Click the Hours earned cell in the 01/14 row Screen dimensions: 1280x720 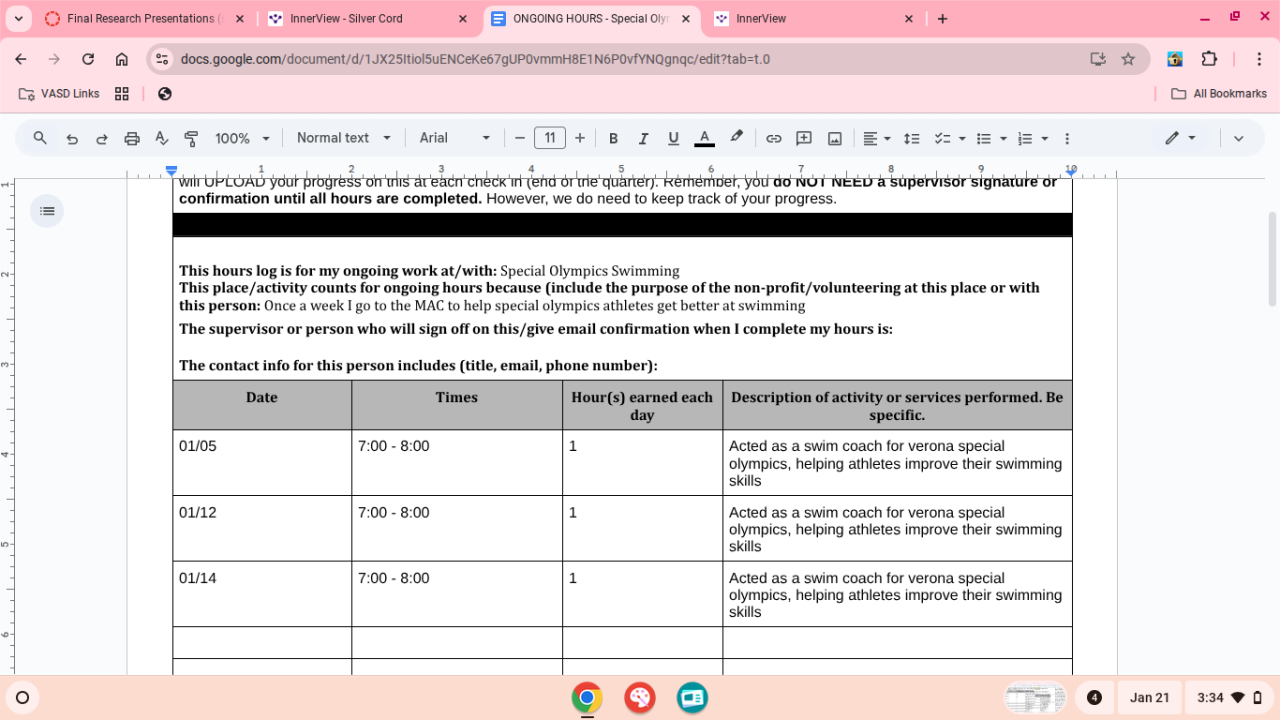(x=642, y=595)
